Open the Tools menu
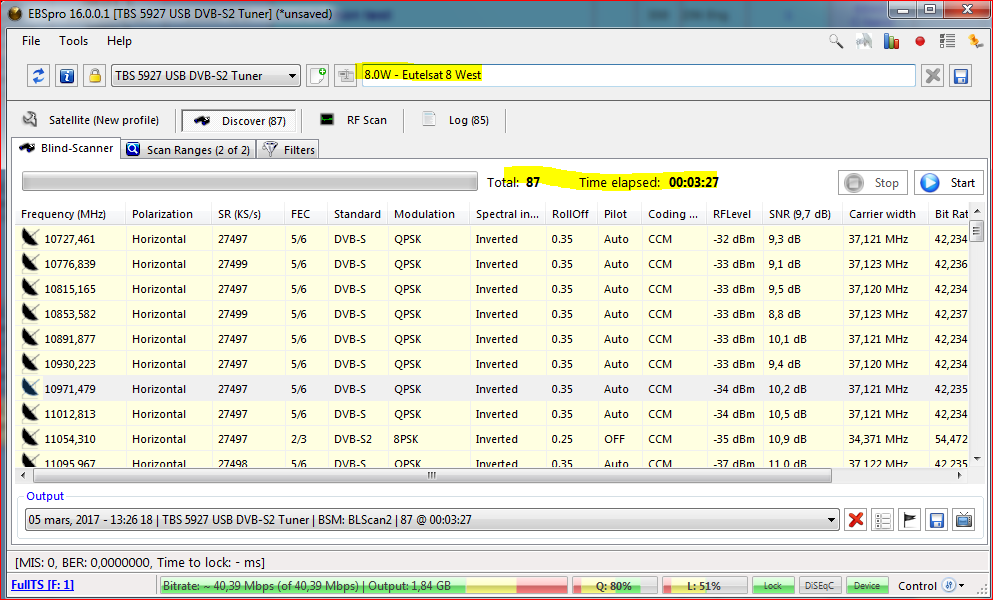 [x=73, y=41]
